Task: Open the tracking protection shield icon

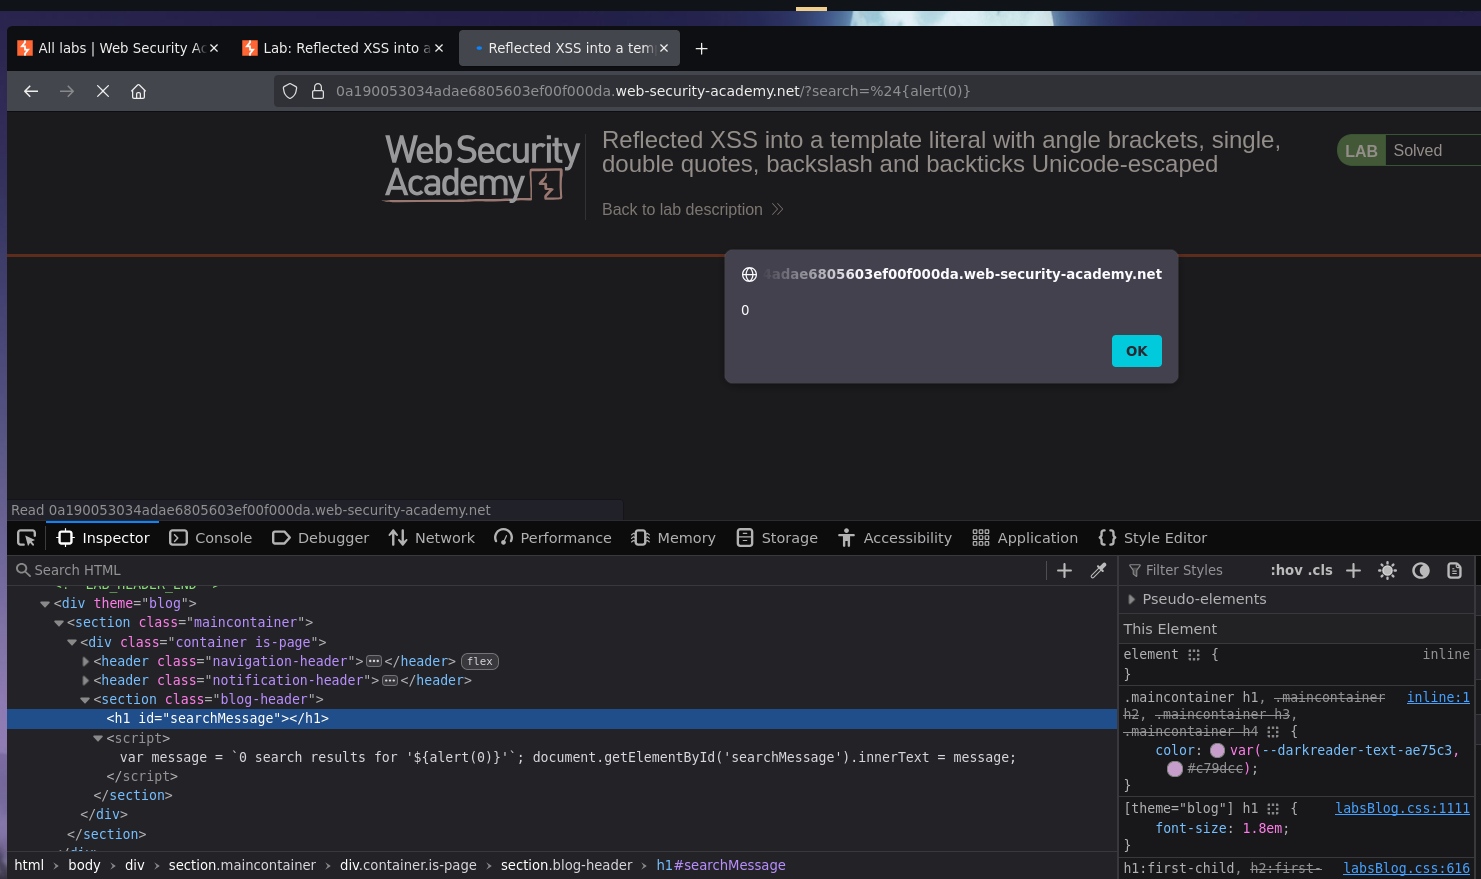Action: (290, 91)
